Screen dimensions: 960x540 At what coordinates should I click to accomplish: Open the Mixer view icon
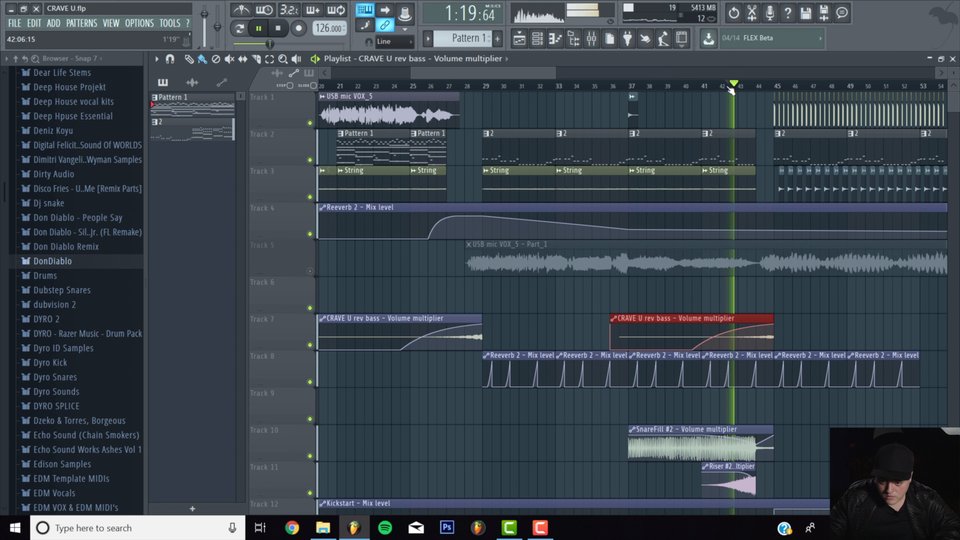coord(591,39)
